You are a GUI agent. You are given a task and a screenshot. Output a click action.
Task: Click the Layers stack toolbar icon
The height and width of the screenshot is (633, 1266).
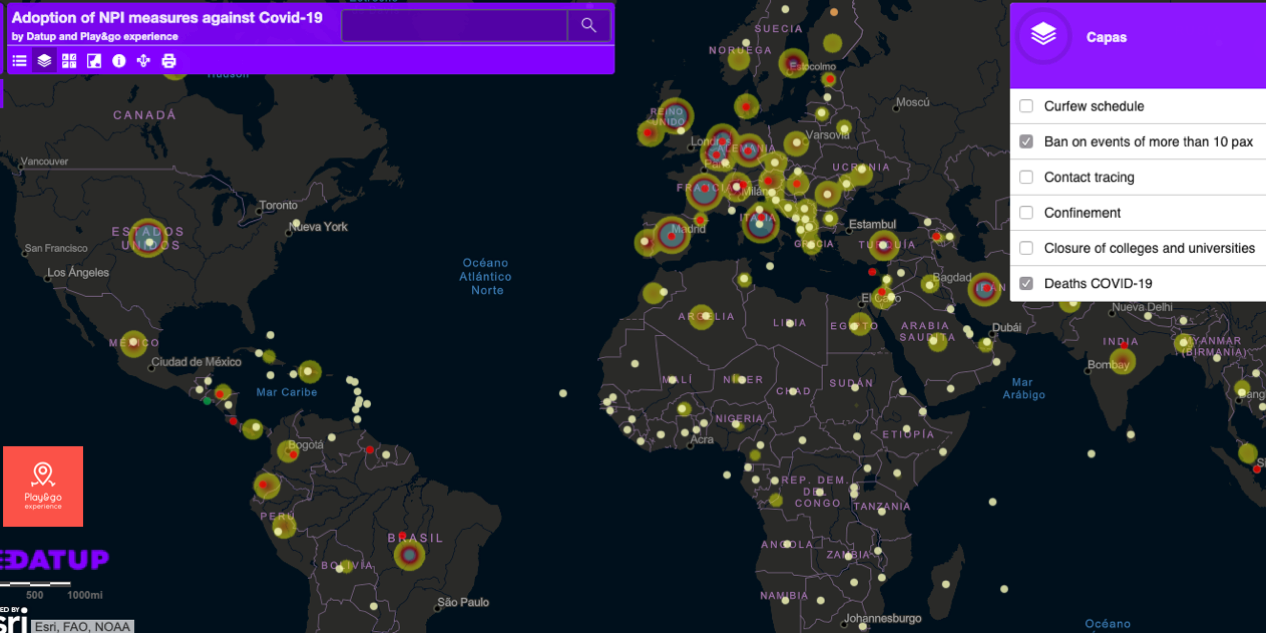pyautogui.click(x=44, y=61)
